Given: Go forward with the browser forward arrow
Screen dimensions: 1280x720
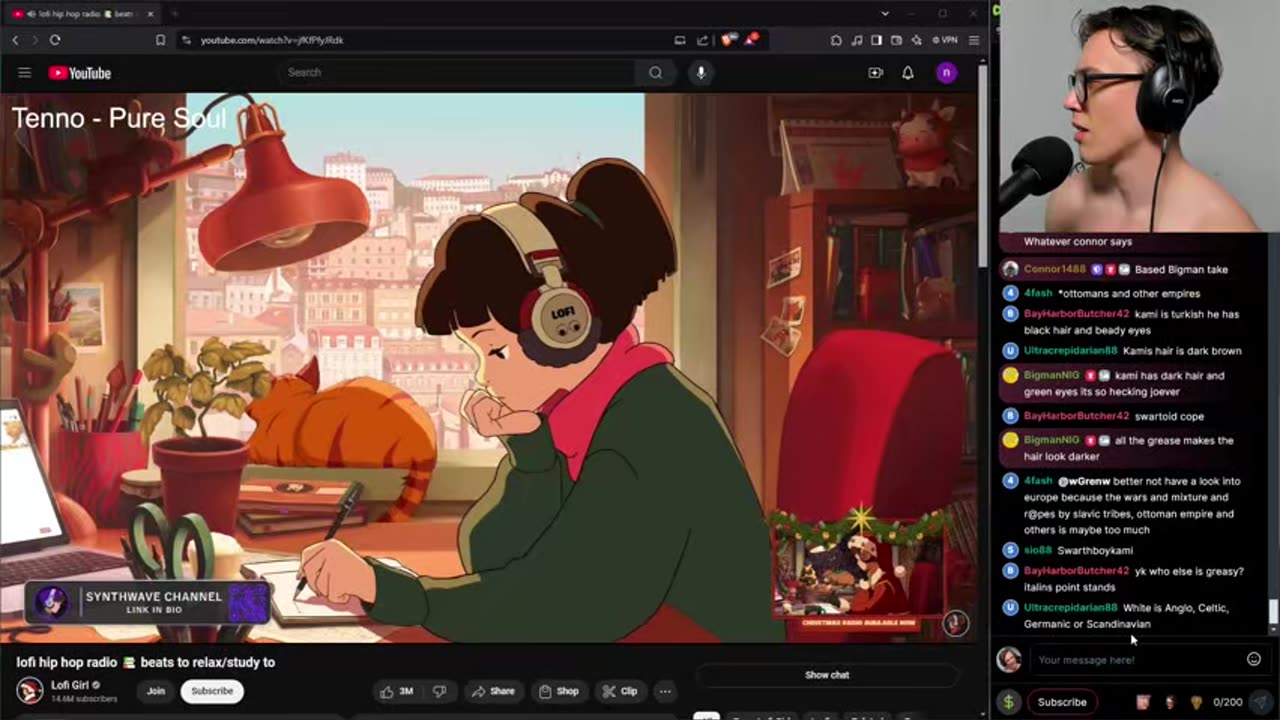Looking at the screenshot, I should [34, 40].
